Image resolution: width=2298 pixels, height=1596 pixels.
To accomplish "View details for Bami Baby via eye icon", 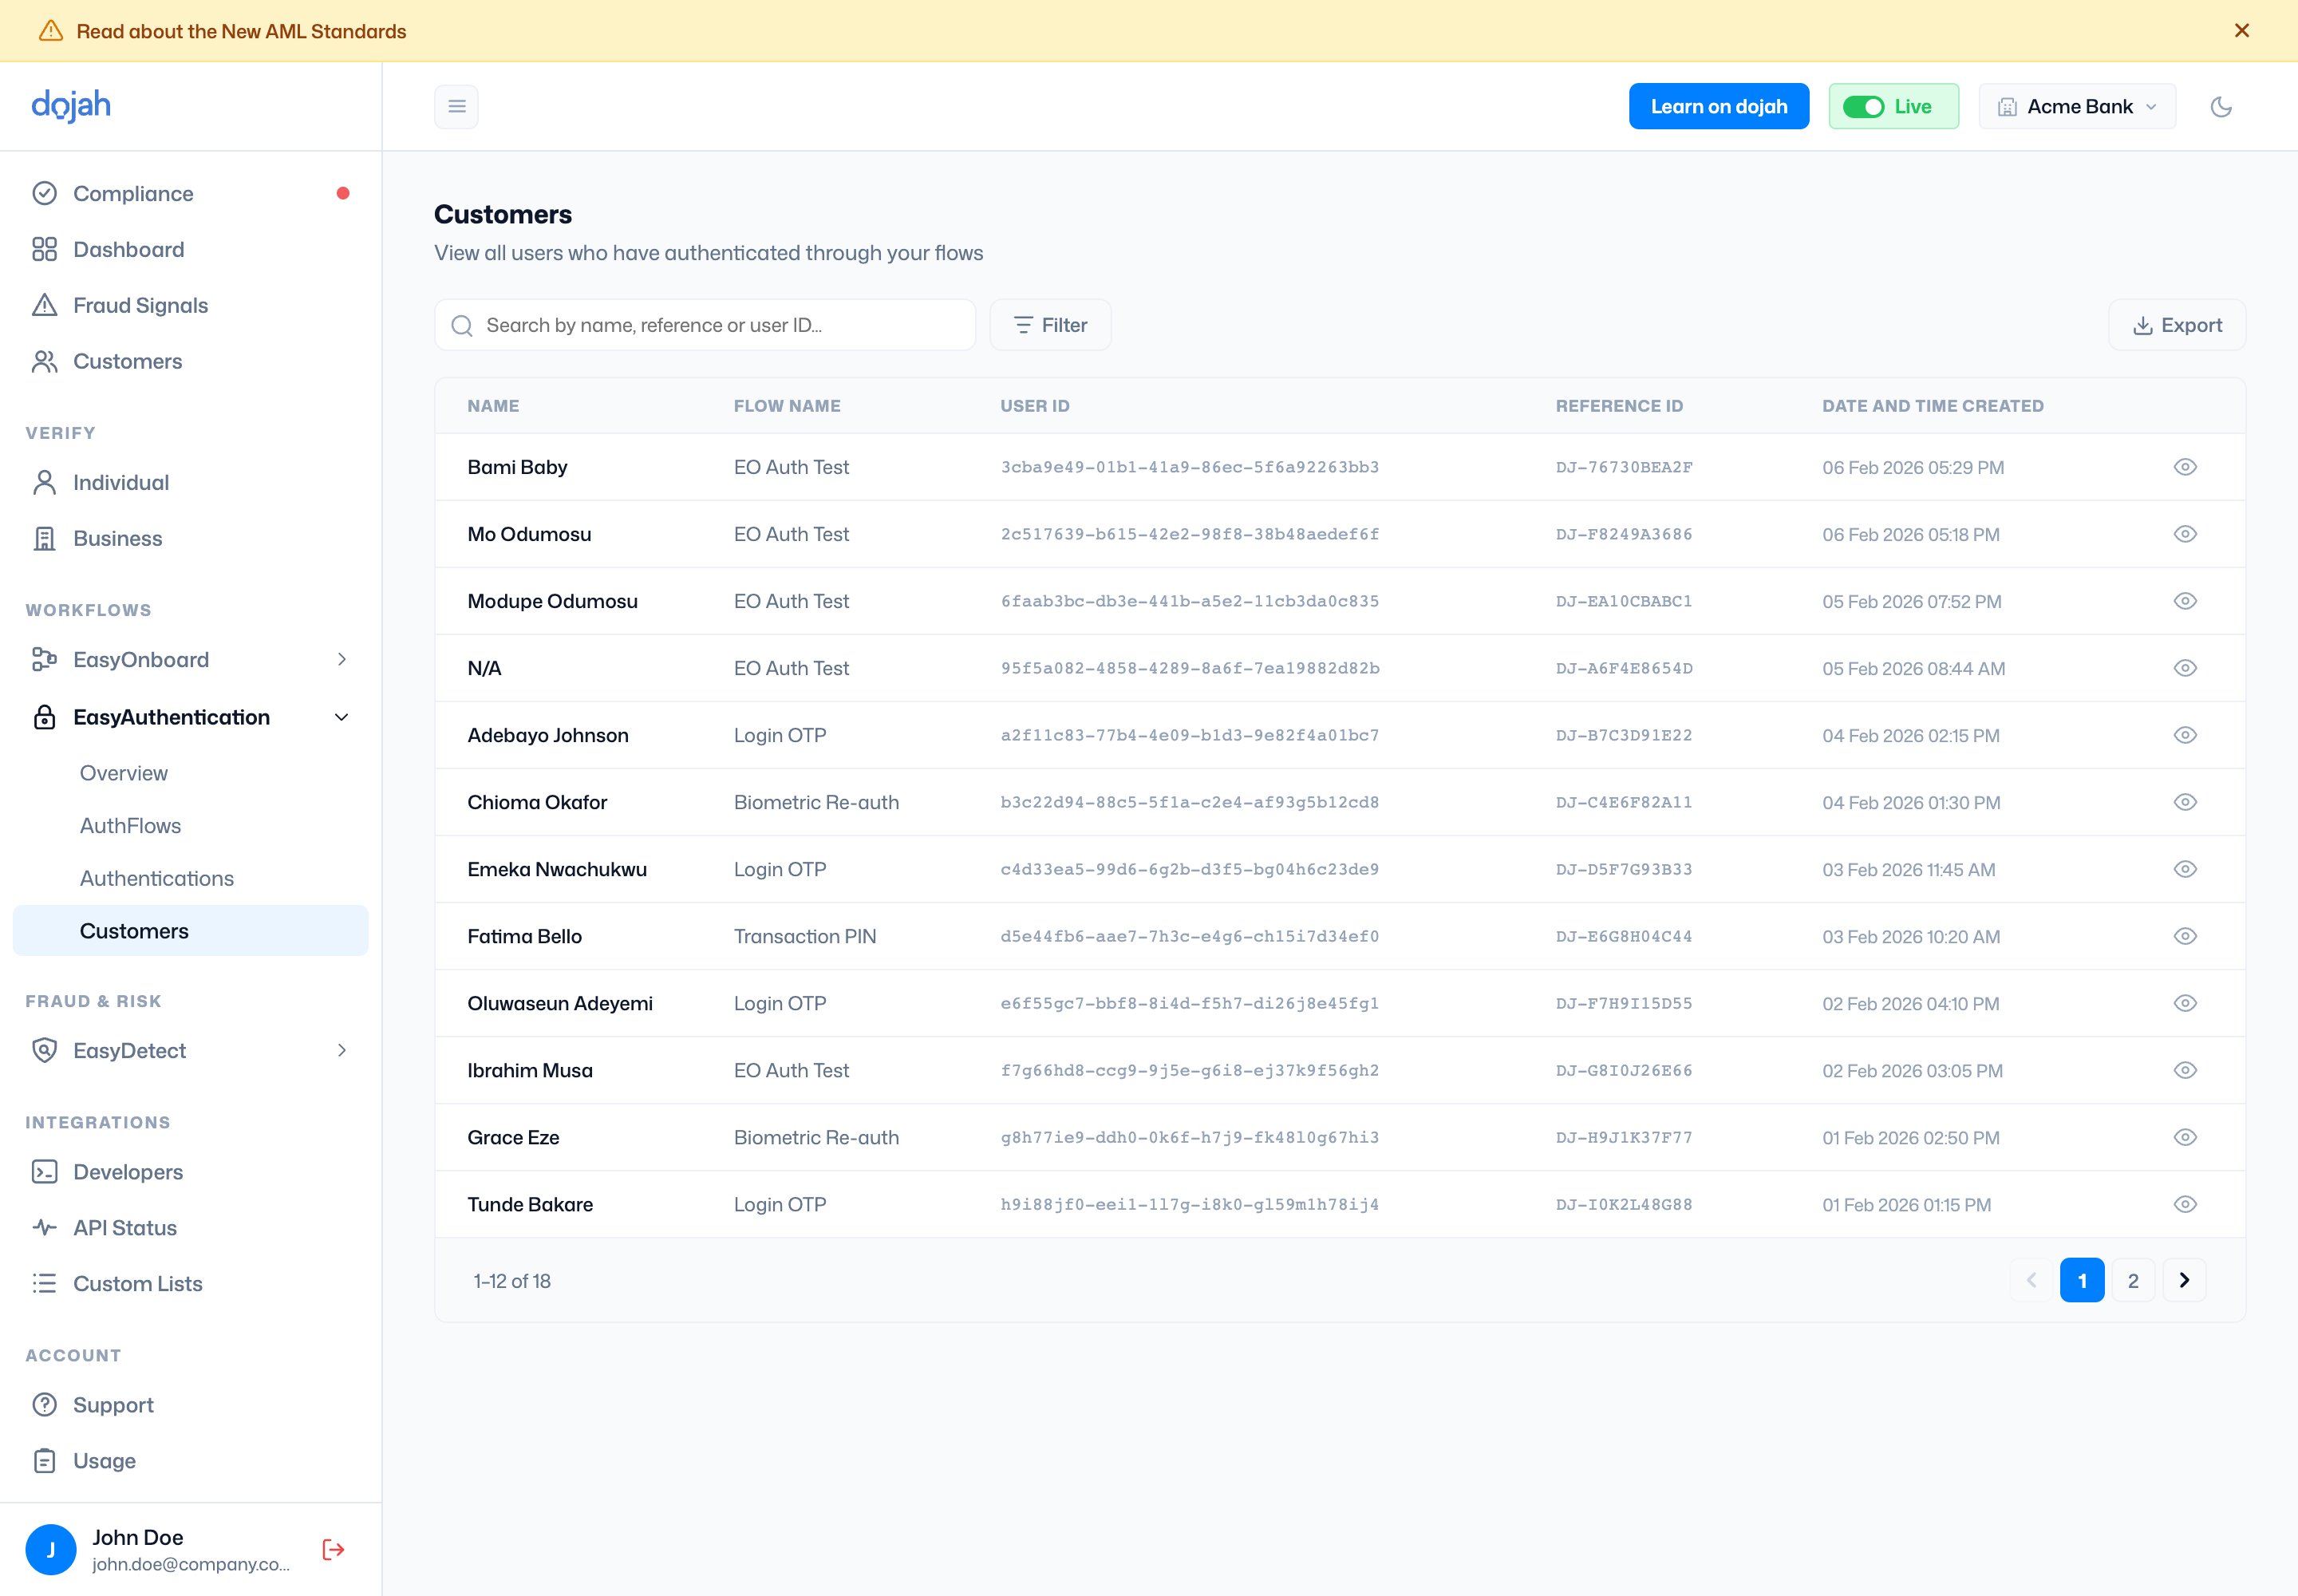I will tap(2185, 467).
